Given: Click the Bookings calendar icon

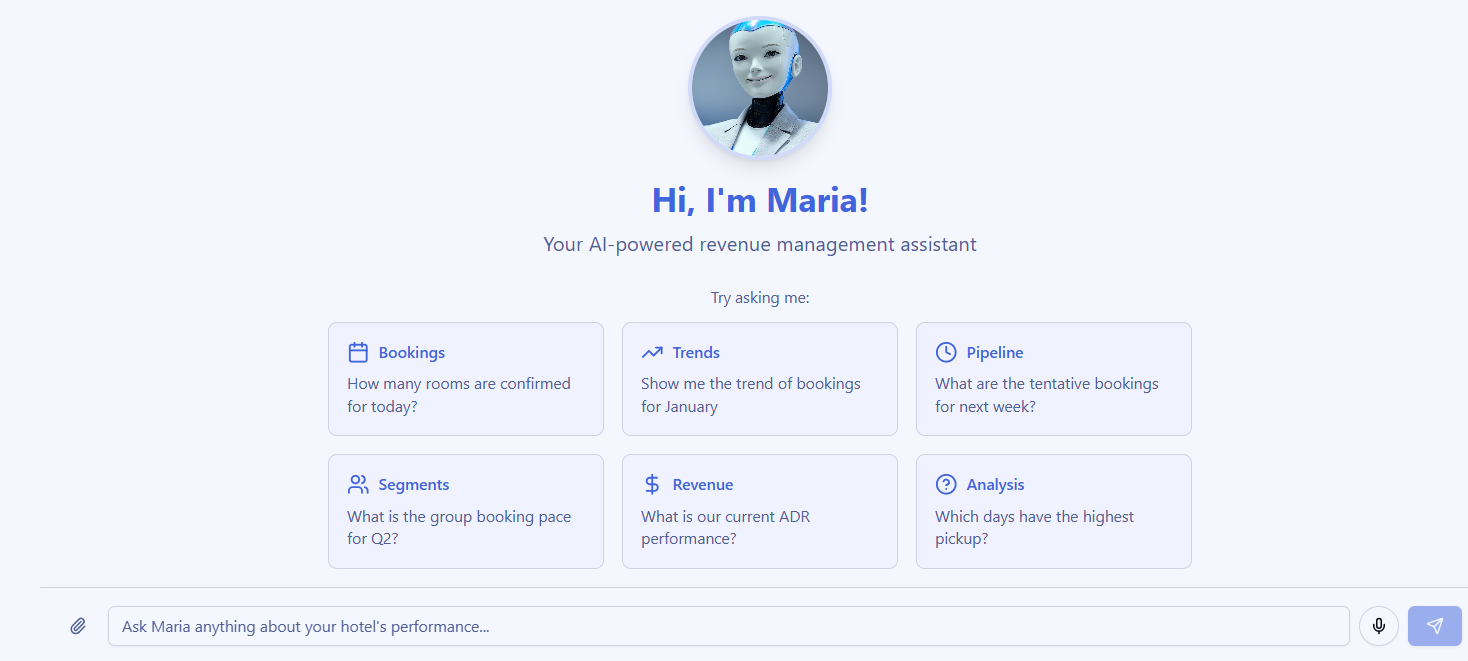Looking at the screenshot, I should (358, 352).
